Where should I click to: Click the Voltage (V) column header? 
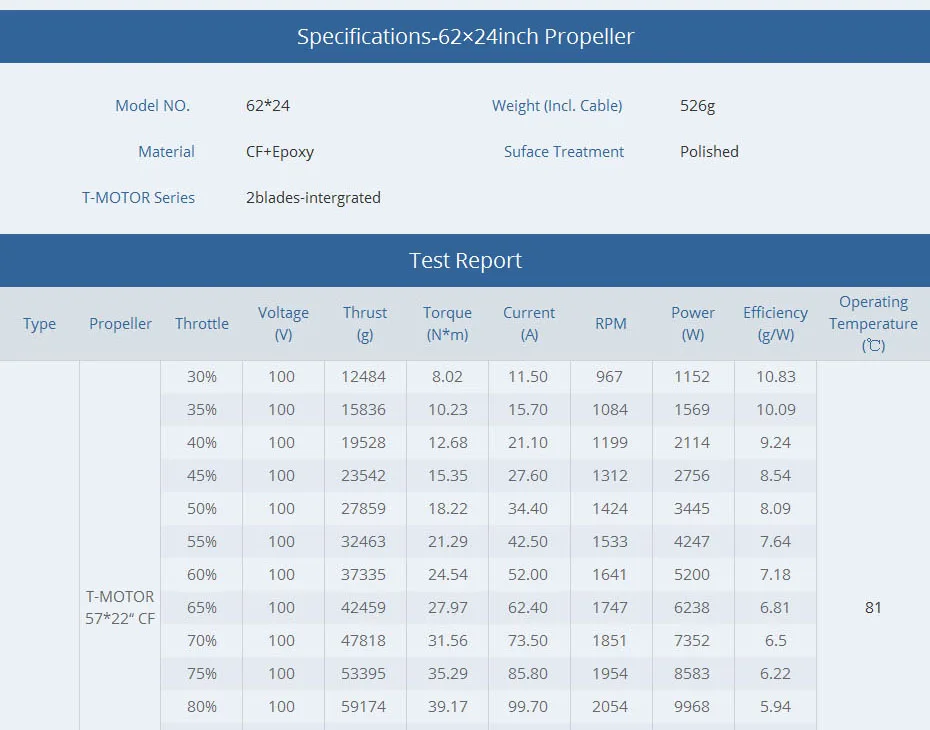tap(283, 324)
